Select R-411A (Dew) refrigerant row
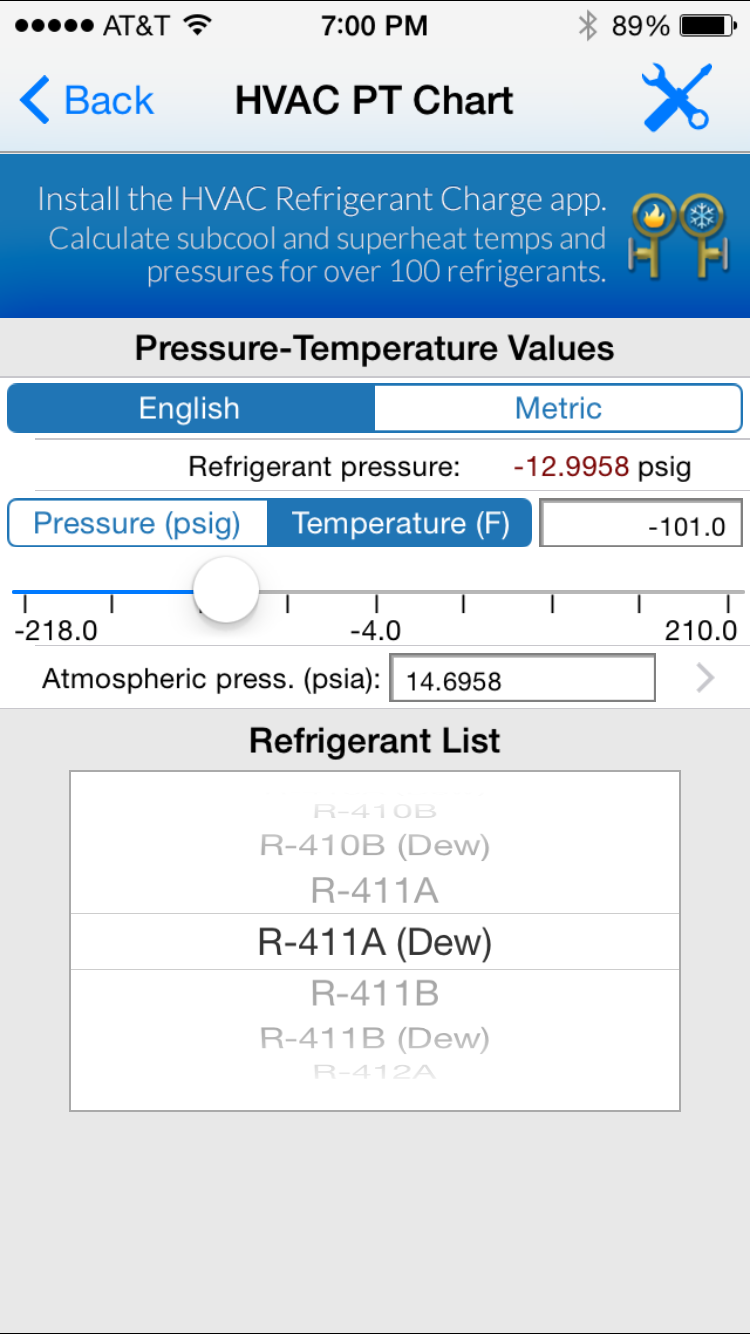Image resolution: width=750 pixels, height=1334 pixels. (375, 942)
